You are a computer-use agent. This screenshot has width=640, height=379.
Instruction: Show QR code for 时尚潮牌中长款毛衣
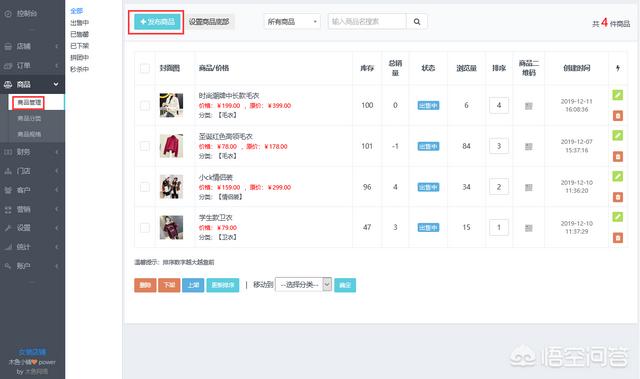(x=529, y=106)
